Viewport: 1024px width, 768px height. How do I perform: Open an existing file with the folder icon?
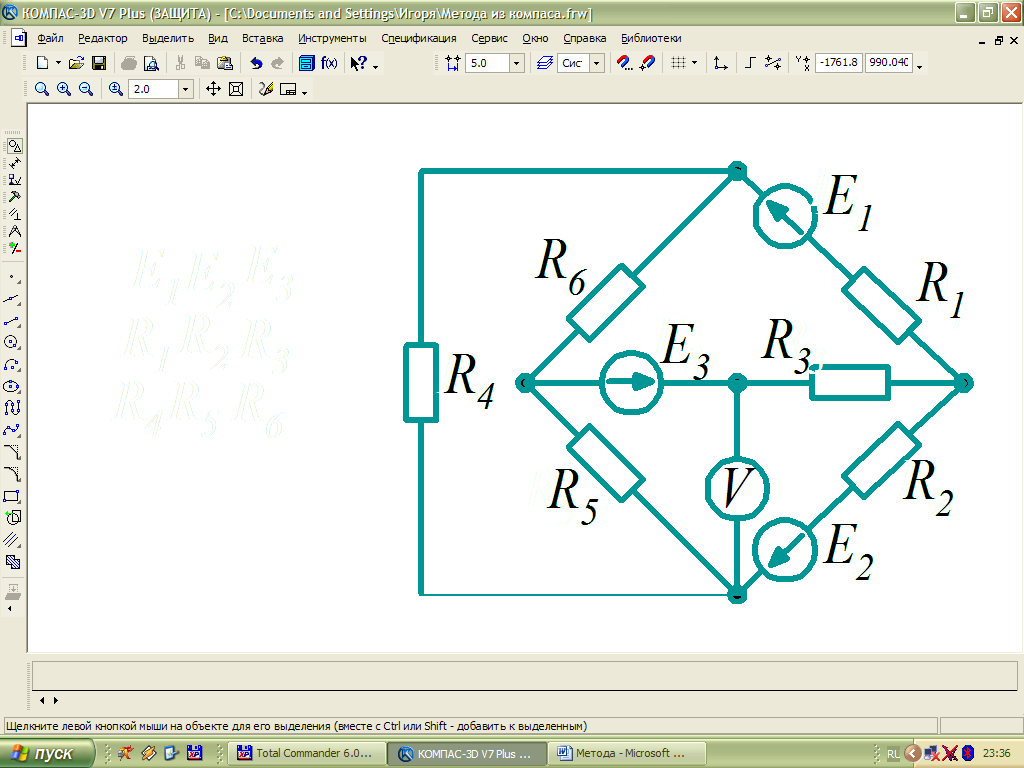pos(77,63)
